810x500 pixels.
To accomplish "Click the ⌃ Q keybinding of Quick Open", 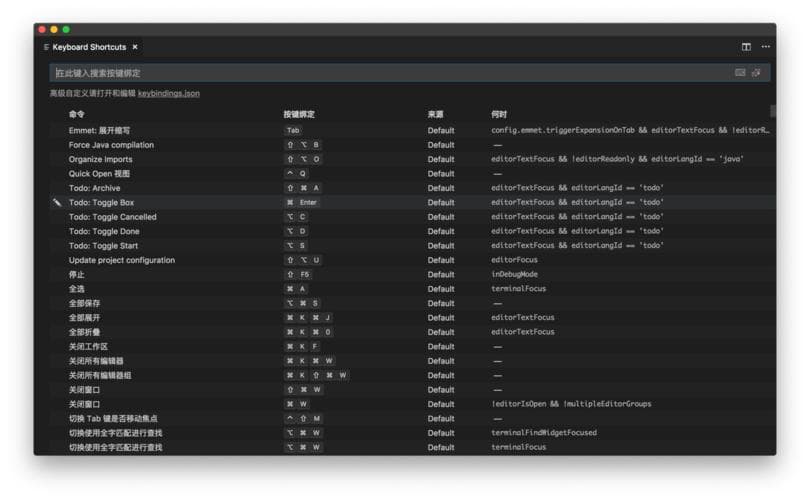I will tap(297, 174).
